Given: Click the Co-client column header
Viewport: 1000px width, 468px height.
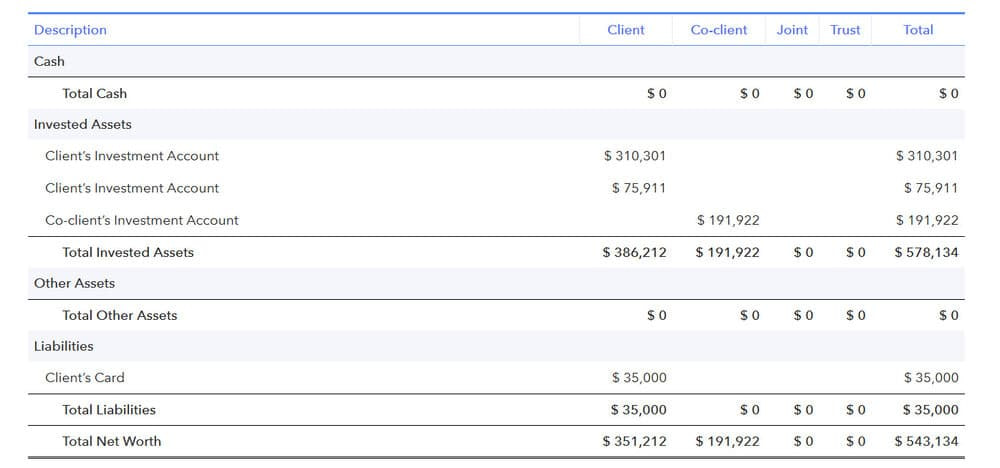Looking at the screenshot, I should pos(718,30).
